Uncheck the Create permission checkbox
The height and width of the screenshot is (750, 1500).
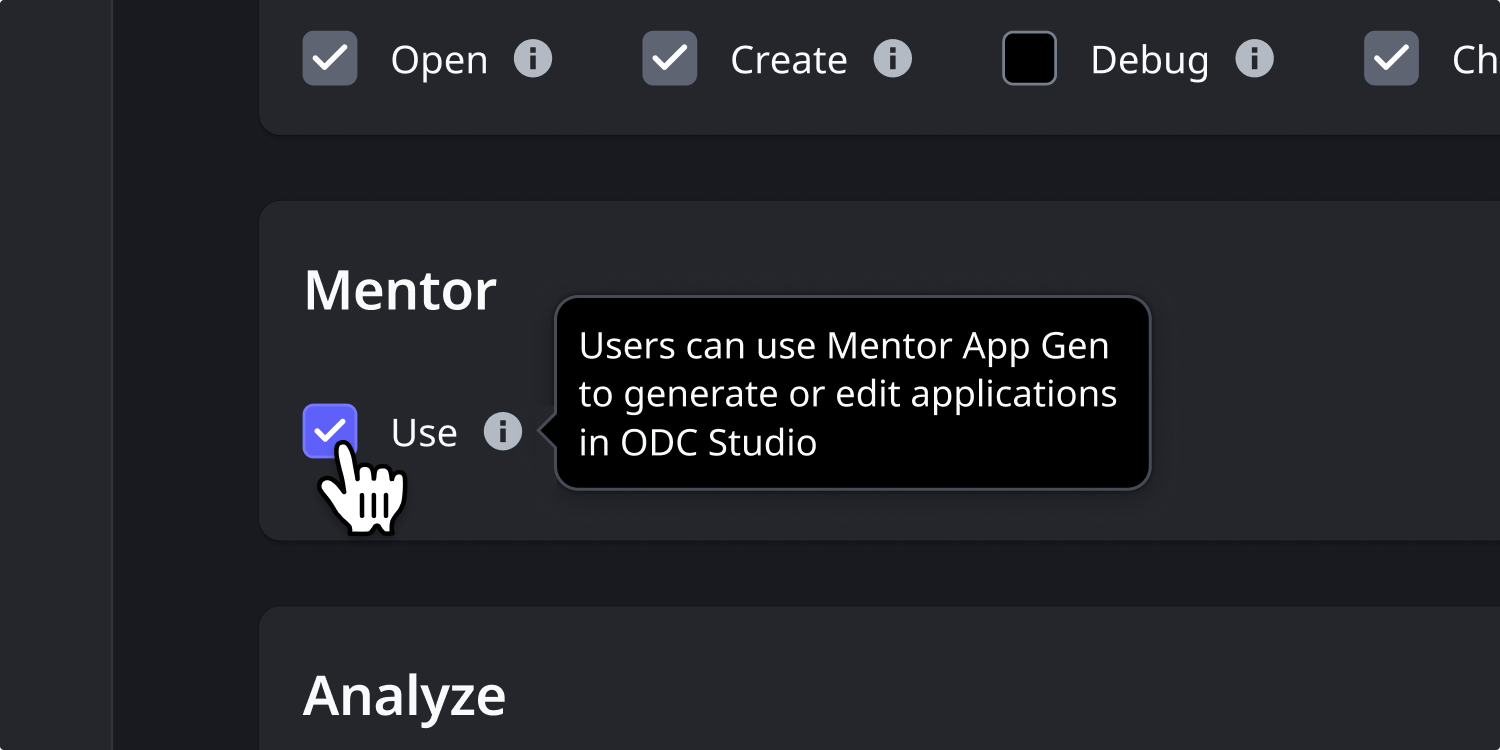point(670,58)
